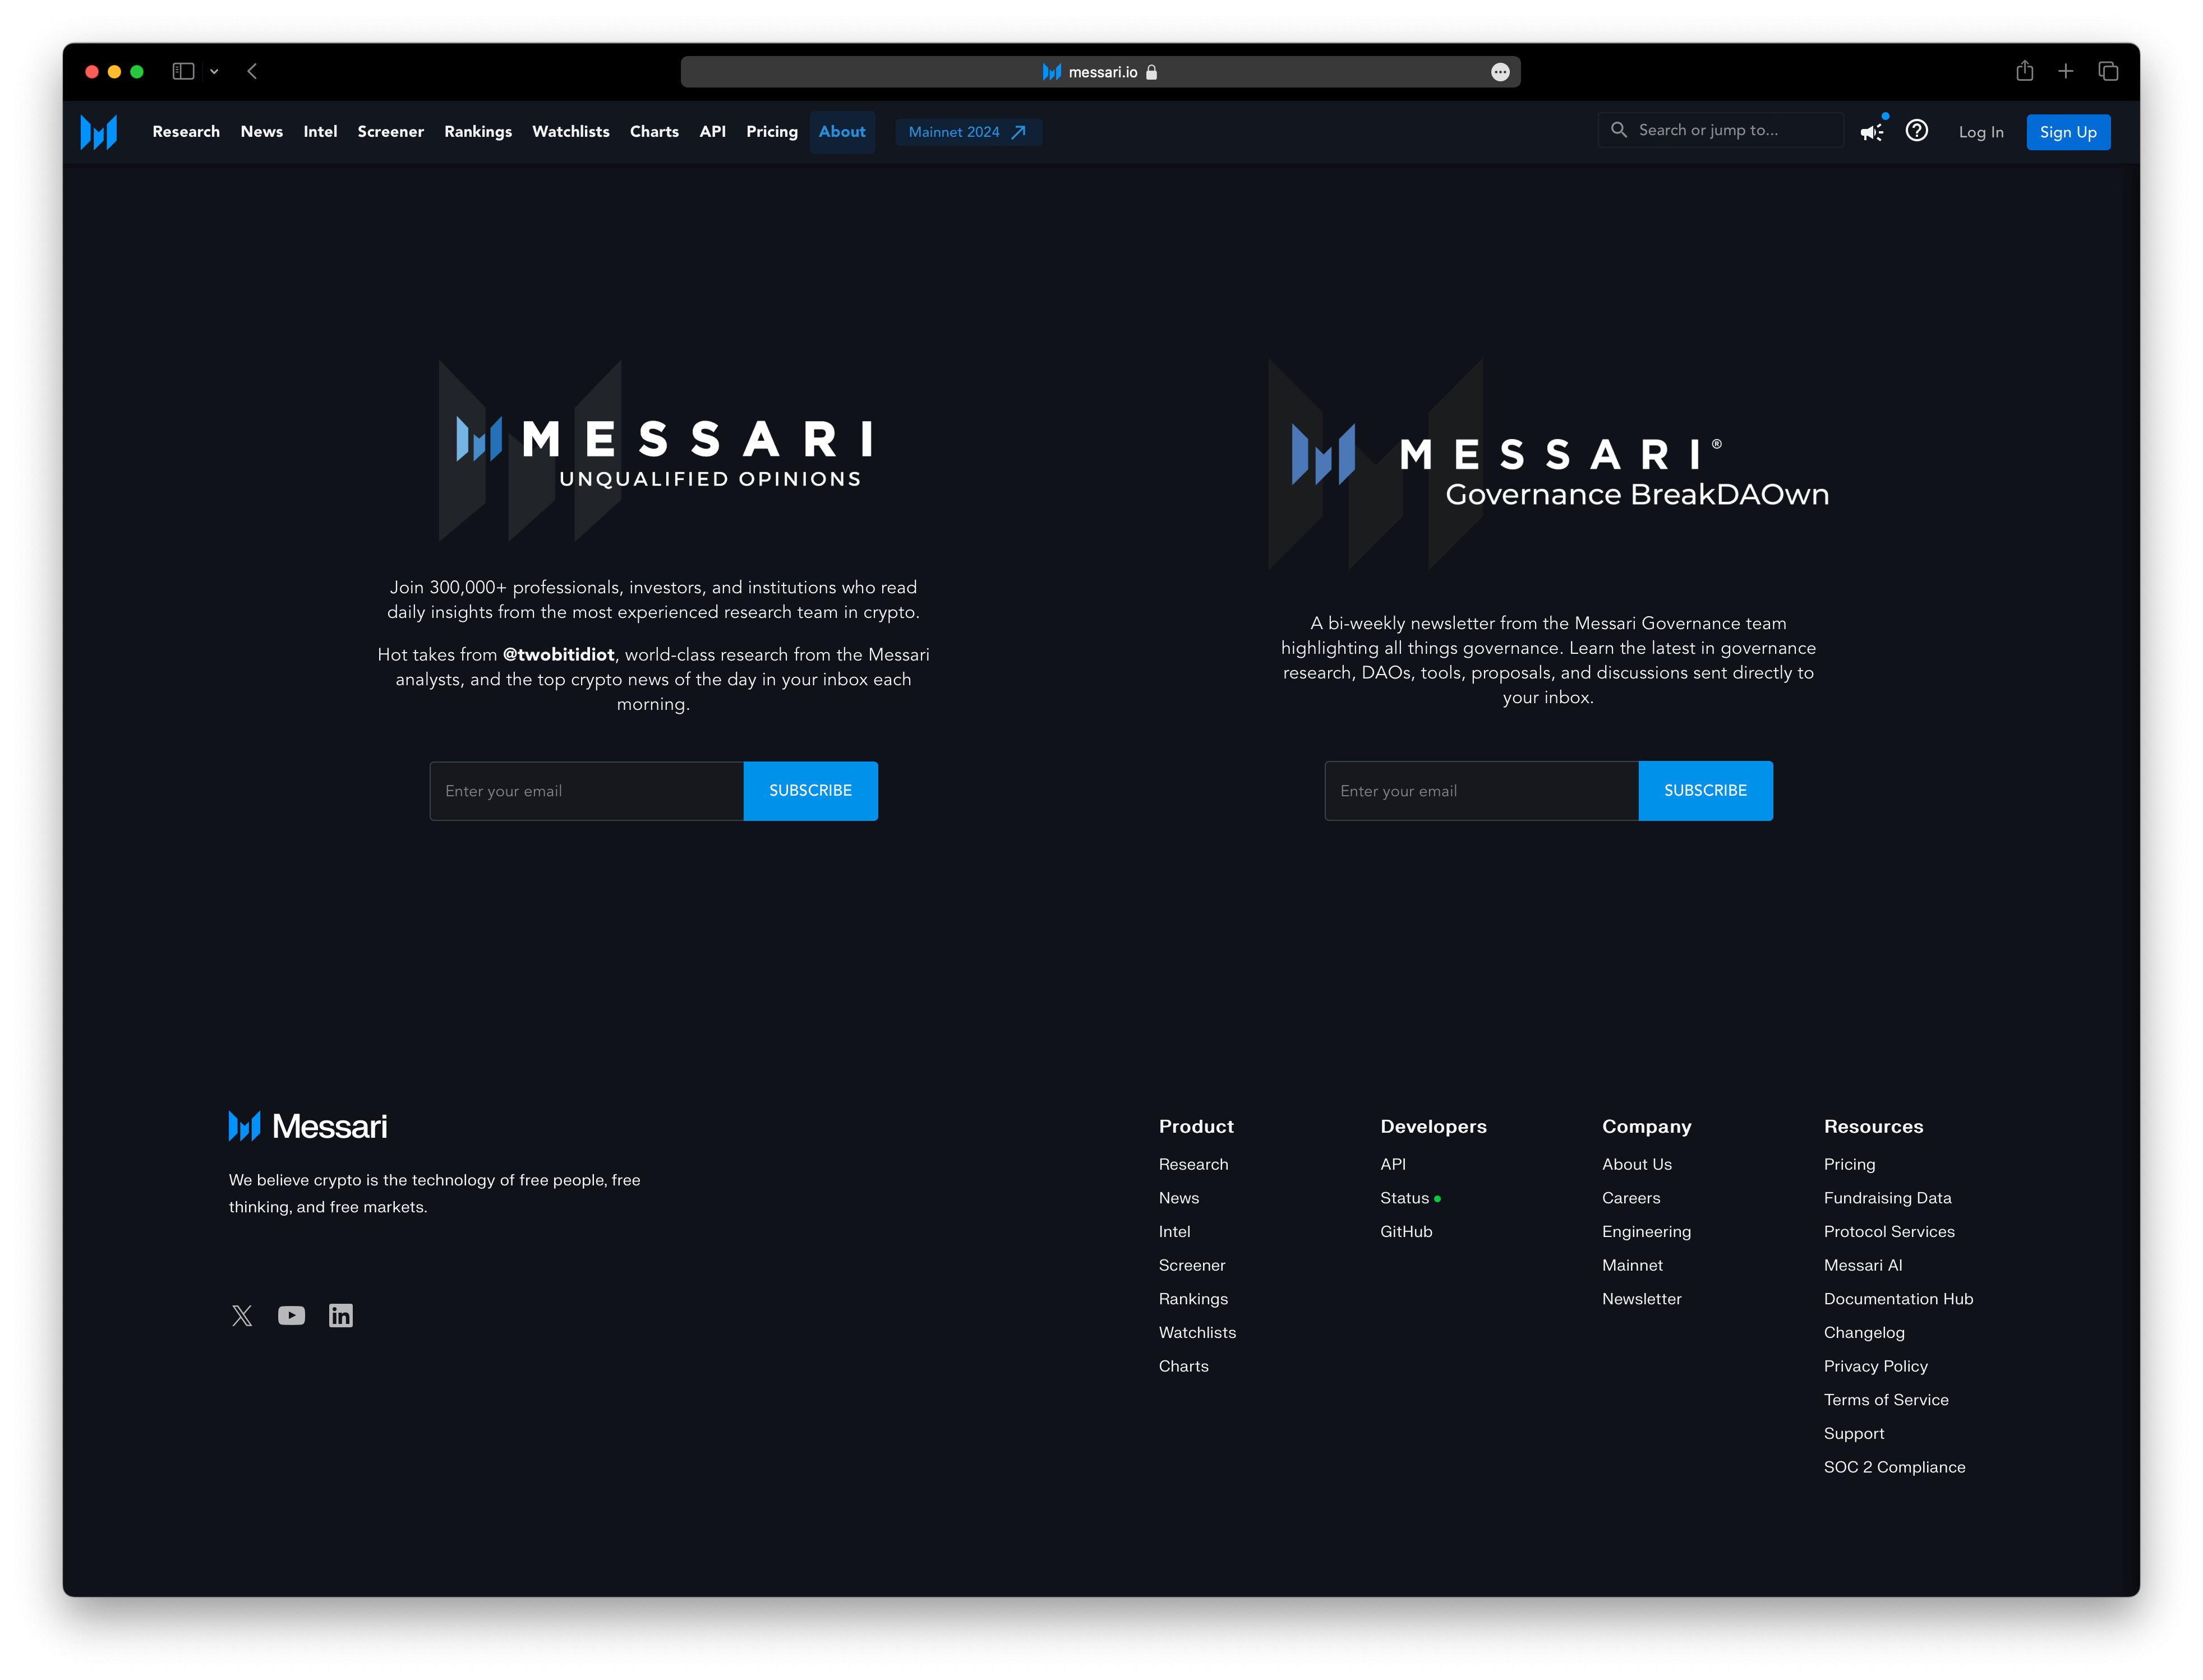Open footer Resources Pricing link
Image resolution: width=2203 pixels, height=1680 pixels.
1850,1165
